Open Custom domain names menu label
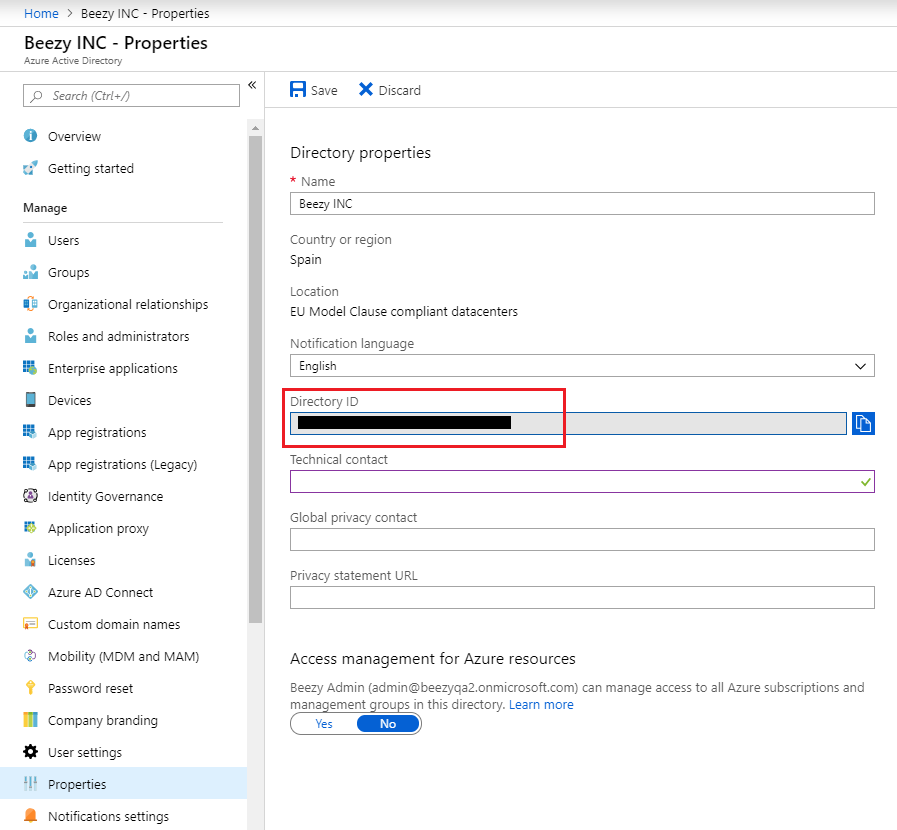This screenshot has width=897, height=830. (x=114, y=625)
